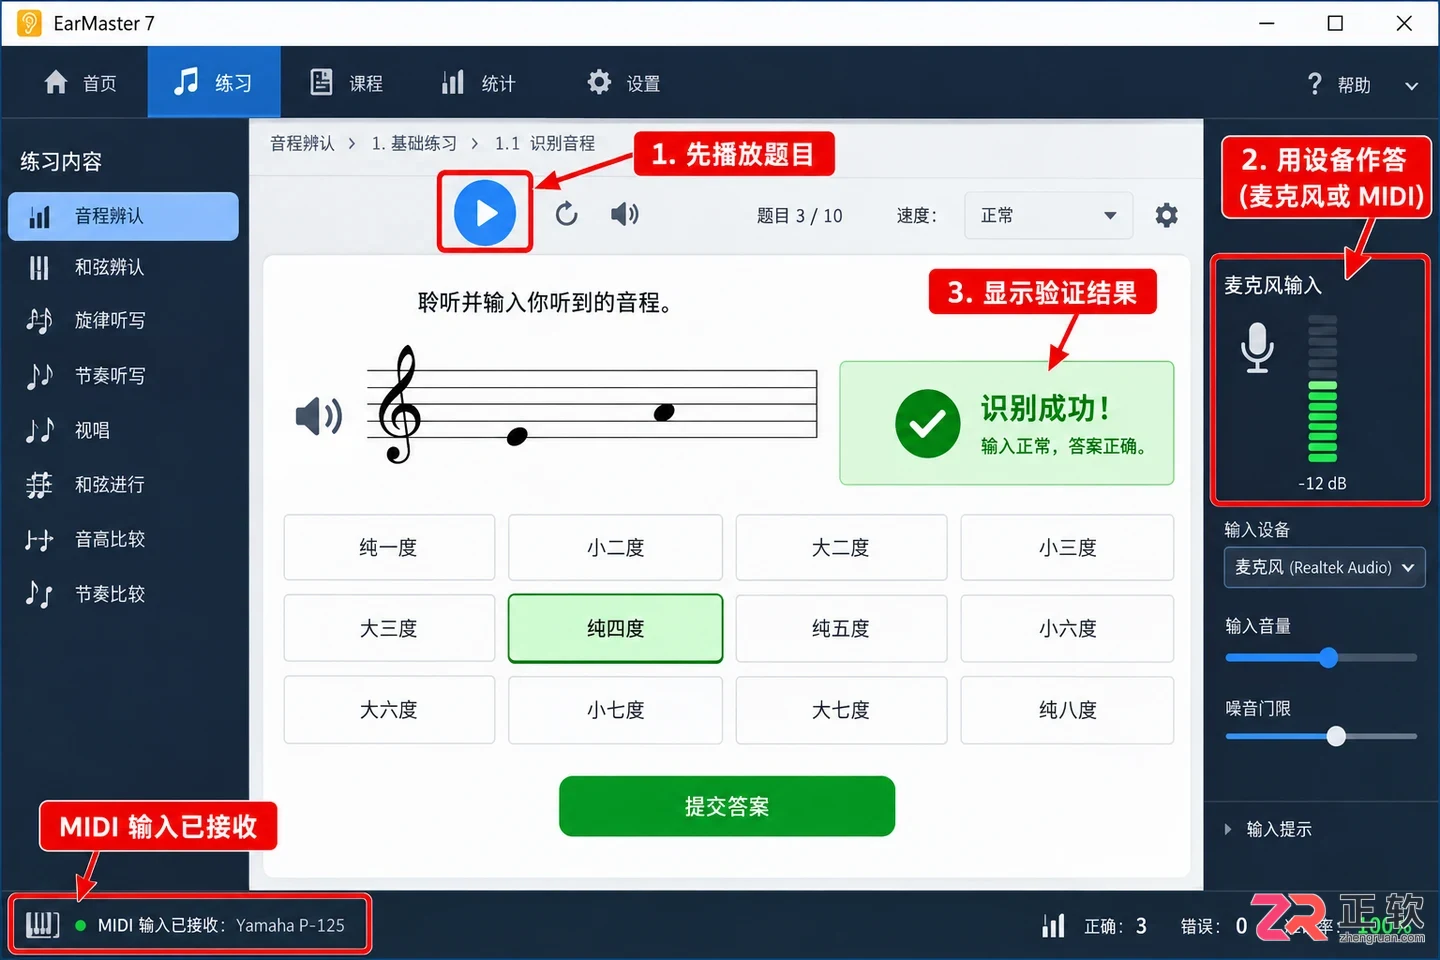This screenshot has width=1440, height=960.
Task: Click the bar chart icon next to 正确
Action: (x=1053, y=926)
